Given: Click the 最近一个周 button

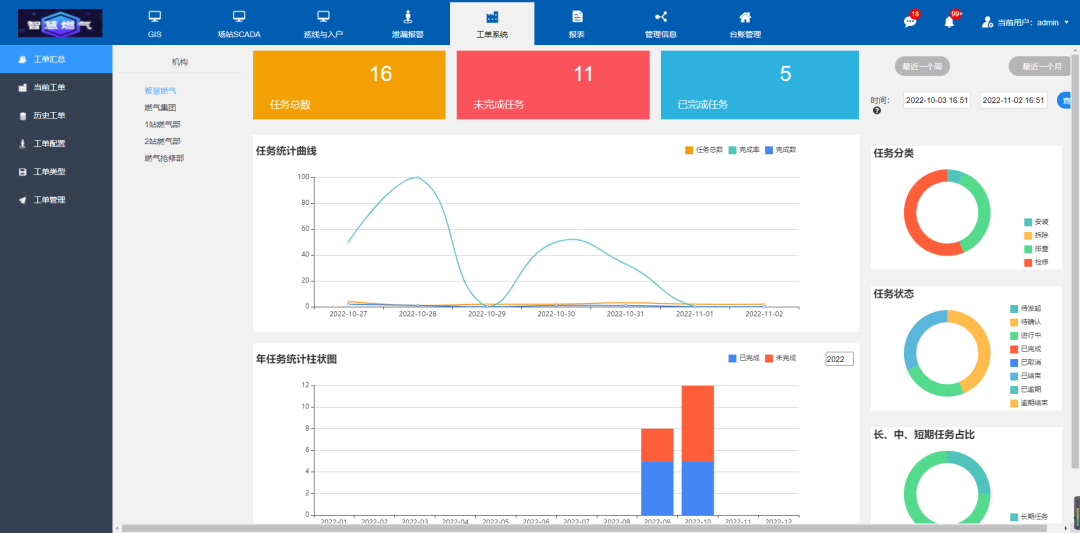Looking at the screenshot, I should point(922,67).
